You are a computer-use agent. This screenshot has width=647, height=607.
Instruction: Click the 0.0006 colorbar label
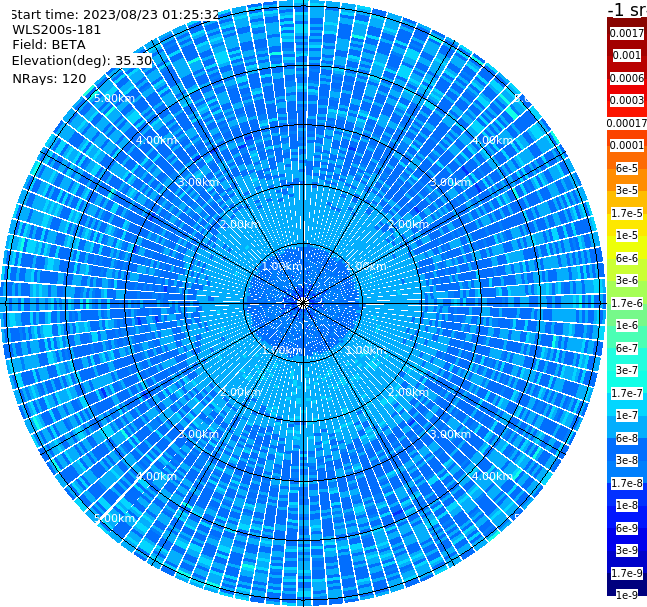tap(627, 78)
